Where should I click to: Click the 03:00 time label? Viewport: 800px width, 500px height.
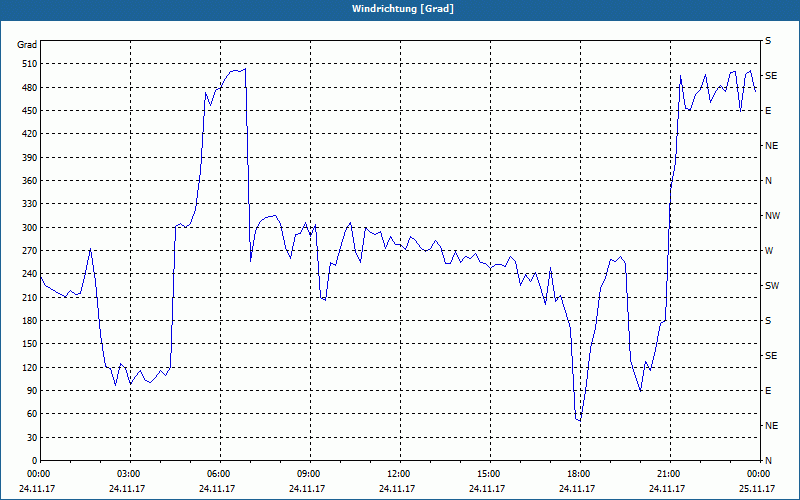coord(128,474)
